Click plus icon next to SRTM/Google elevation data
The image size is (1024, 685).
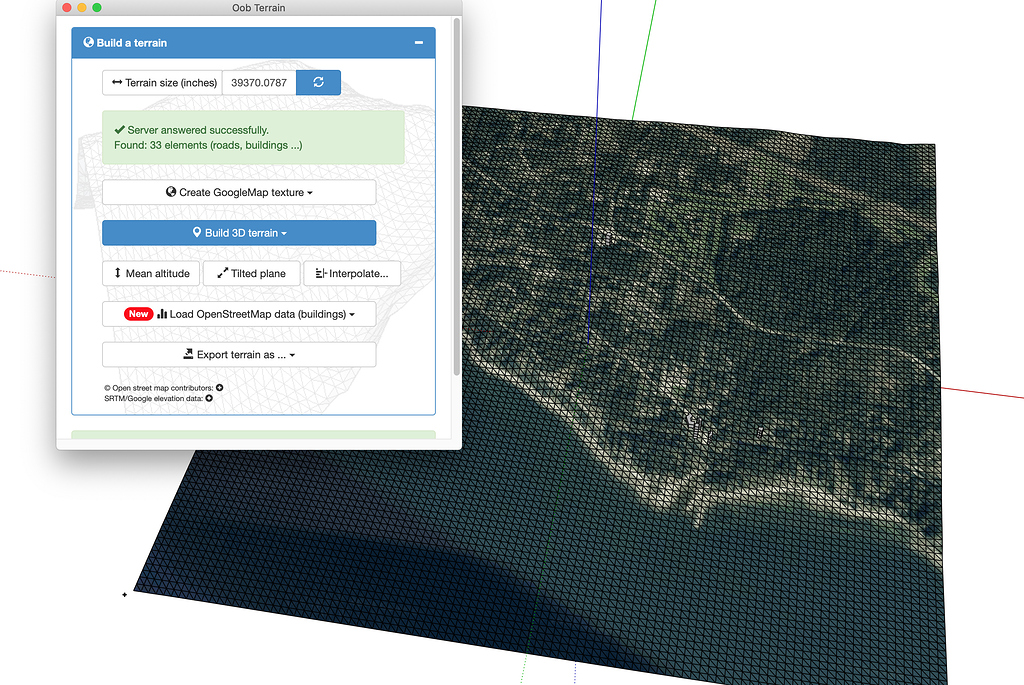click(208, 397)
